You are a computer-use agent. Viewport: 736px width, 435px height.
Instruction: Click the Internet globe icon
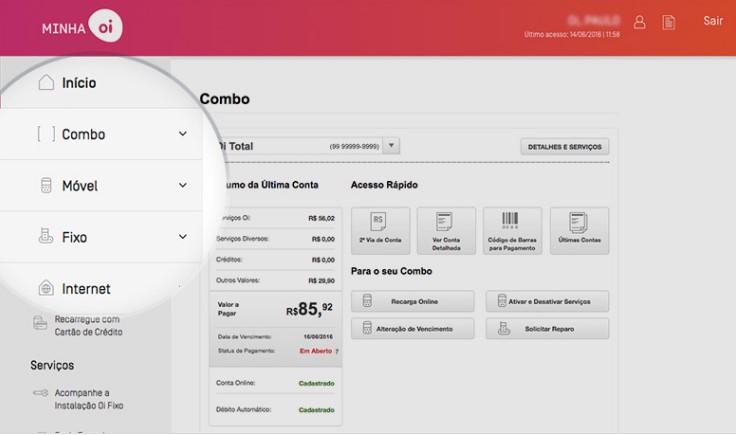46,288
